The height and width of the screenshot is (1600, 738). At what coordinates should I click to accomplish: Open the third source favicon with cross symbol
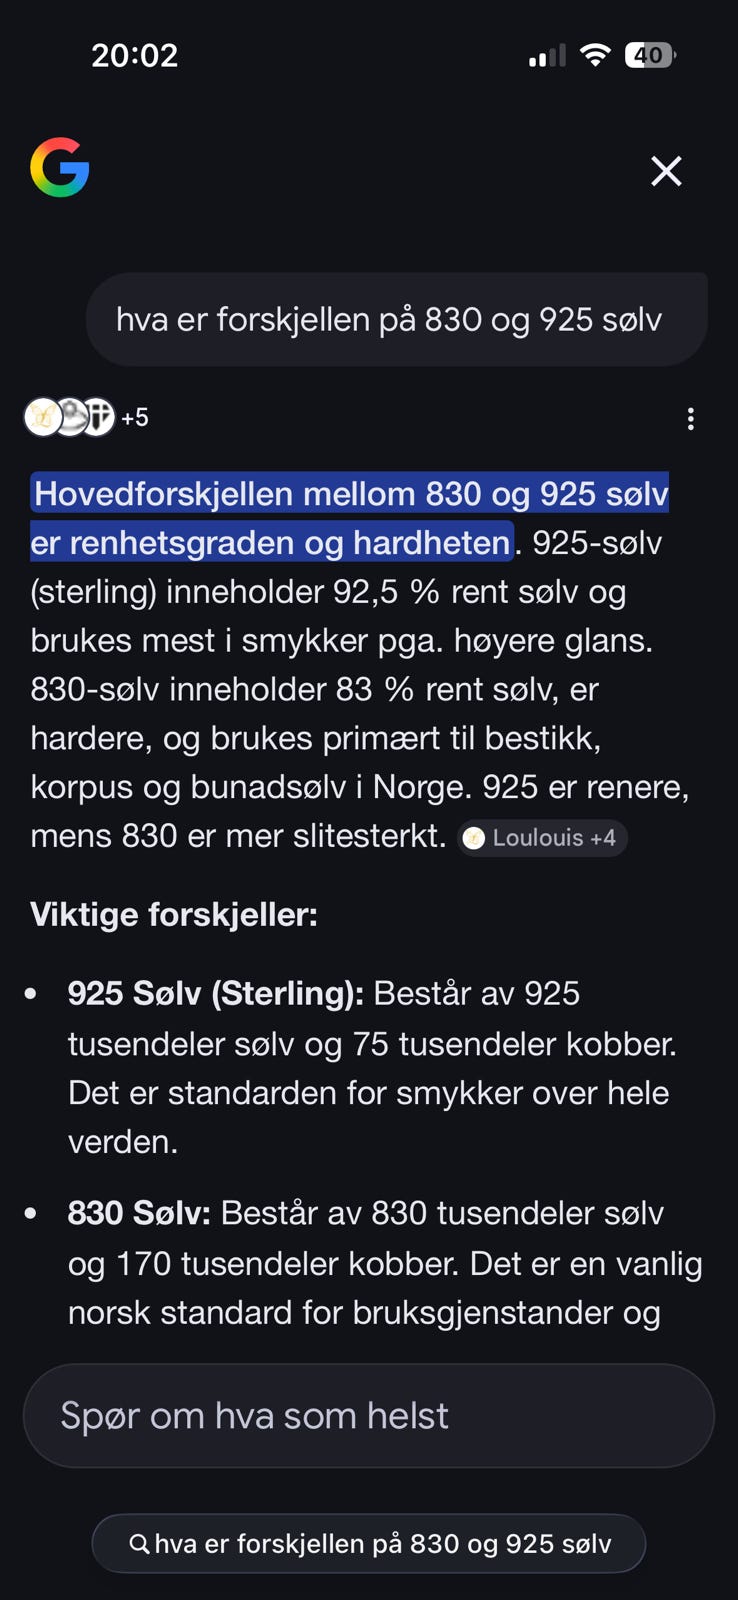point(97,417)
